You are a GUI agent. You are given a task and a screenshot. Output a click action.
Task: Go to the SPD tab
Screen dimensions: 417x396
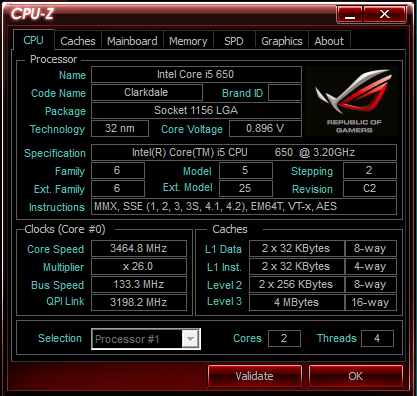coord(234,41)
